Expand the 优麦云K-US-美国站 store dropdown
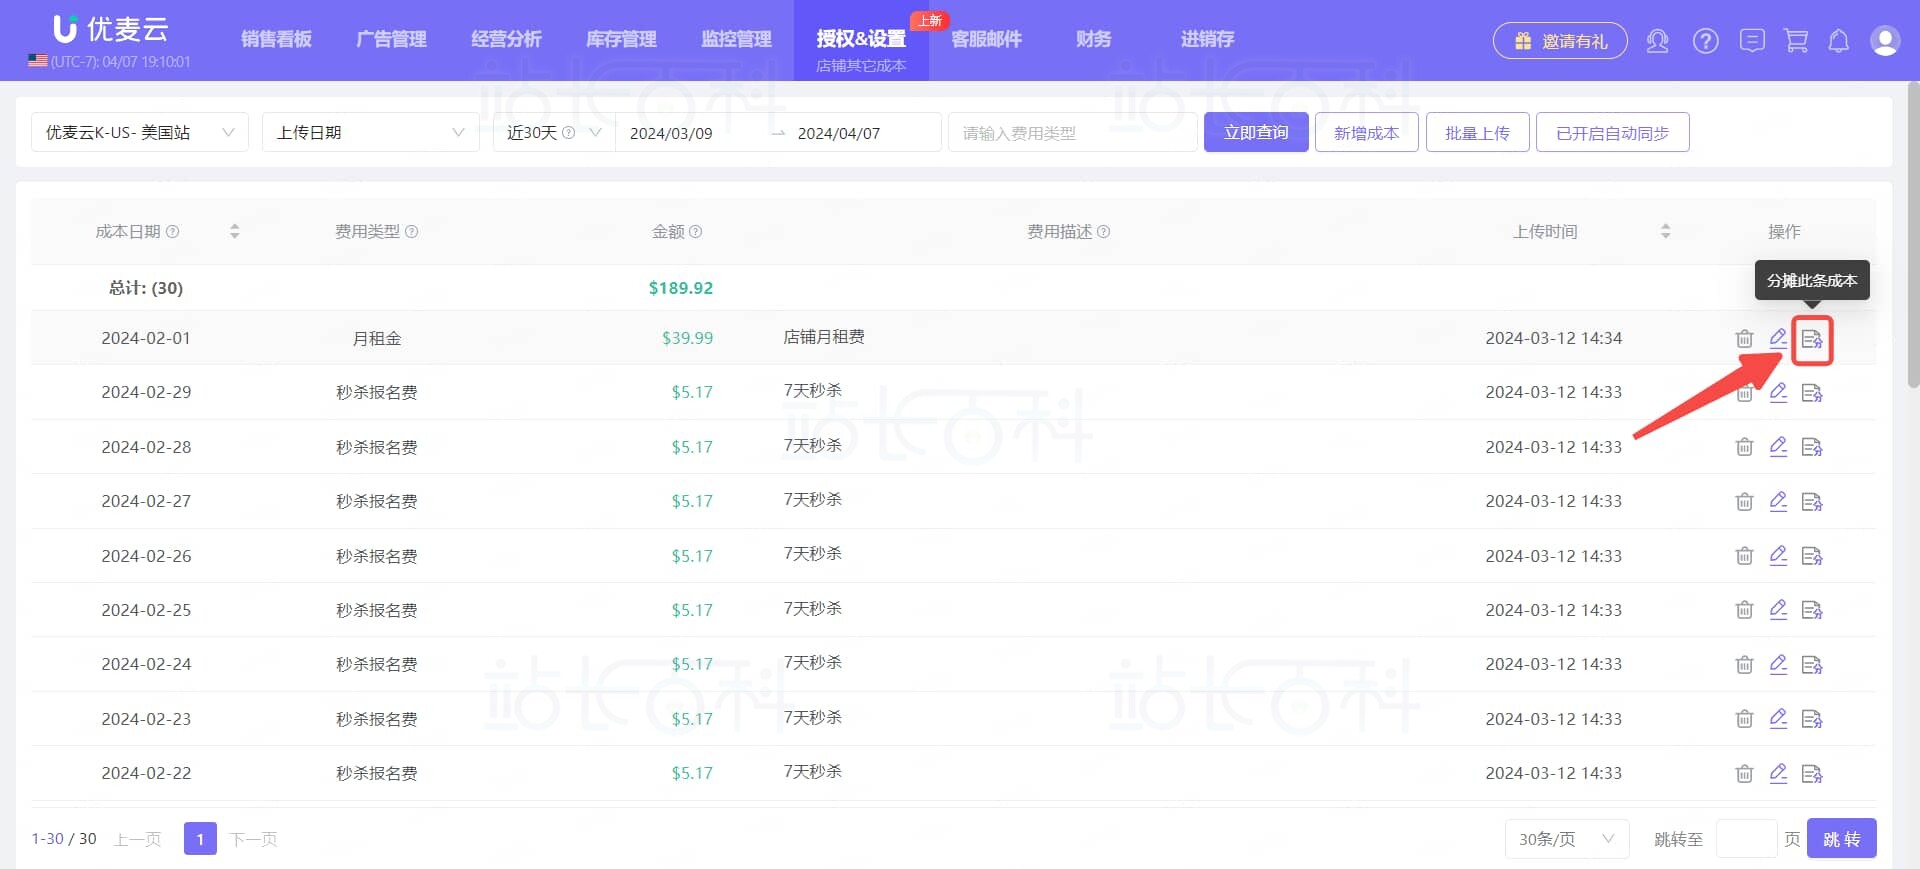 coord(139,133)
